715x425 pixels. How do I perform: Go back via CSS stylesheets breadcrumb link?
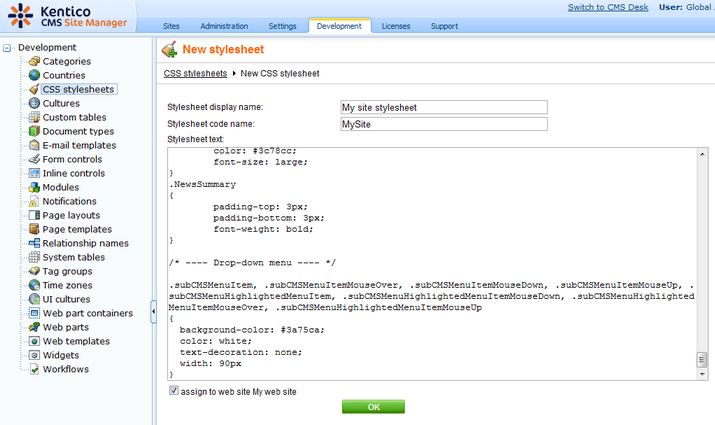[194, 73]
